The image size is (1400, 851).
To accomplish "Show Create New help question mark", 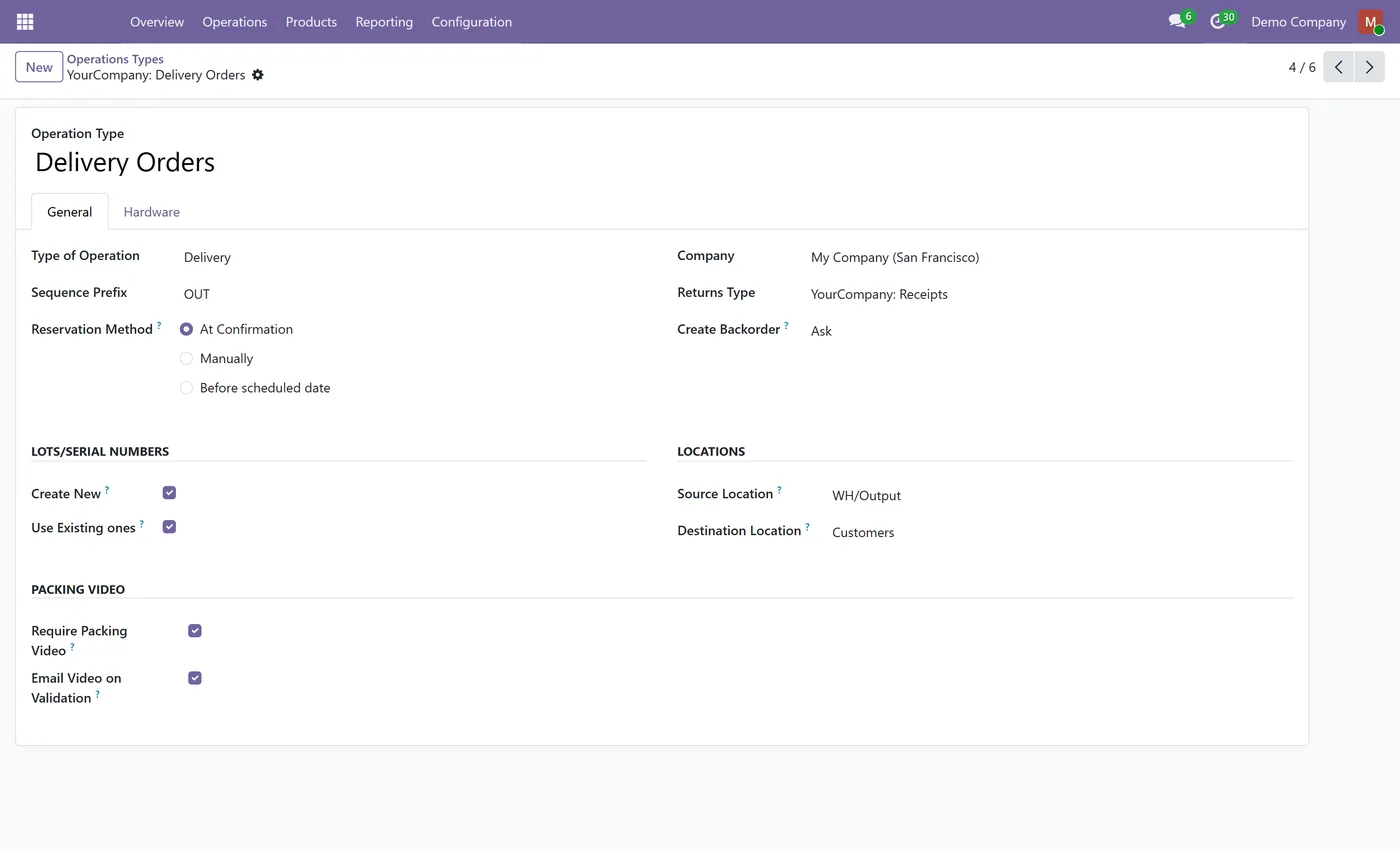I will [x=107, y=489].
